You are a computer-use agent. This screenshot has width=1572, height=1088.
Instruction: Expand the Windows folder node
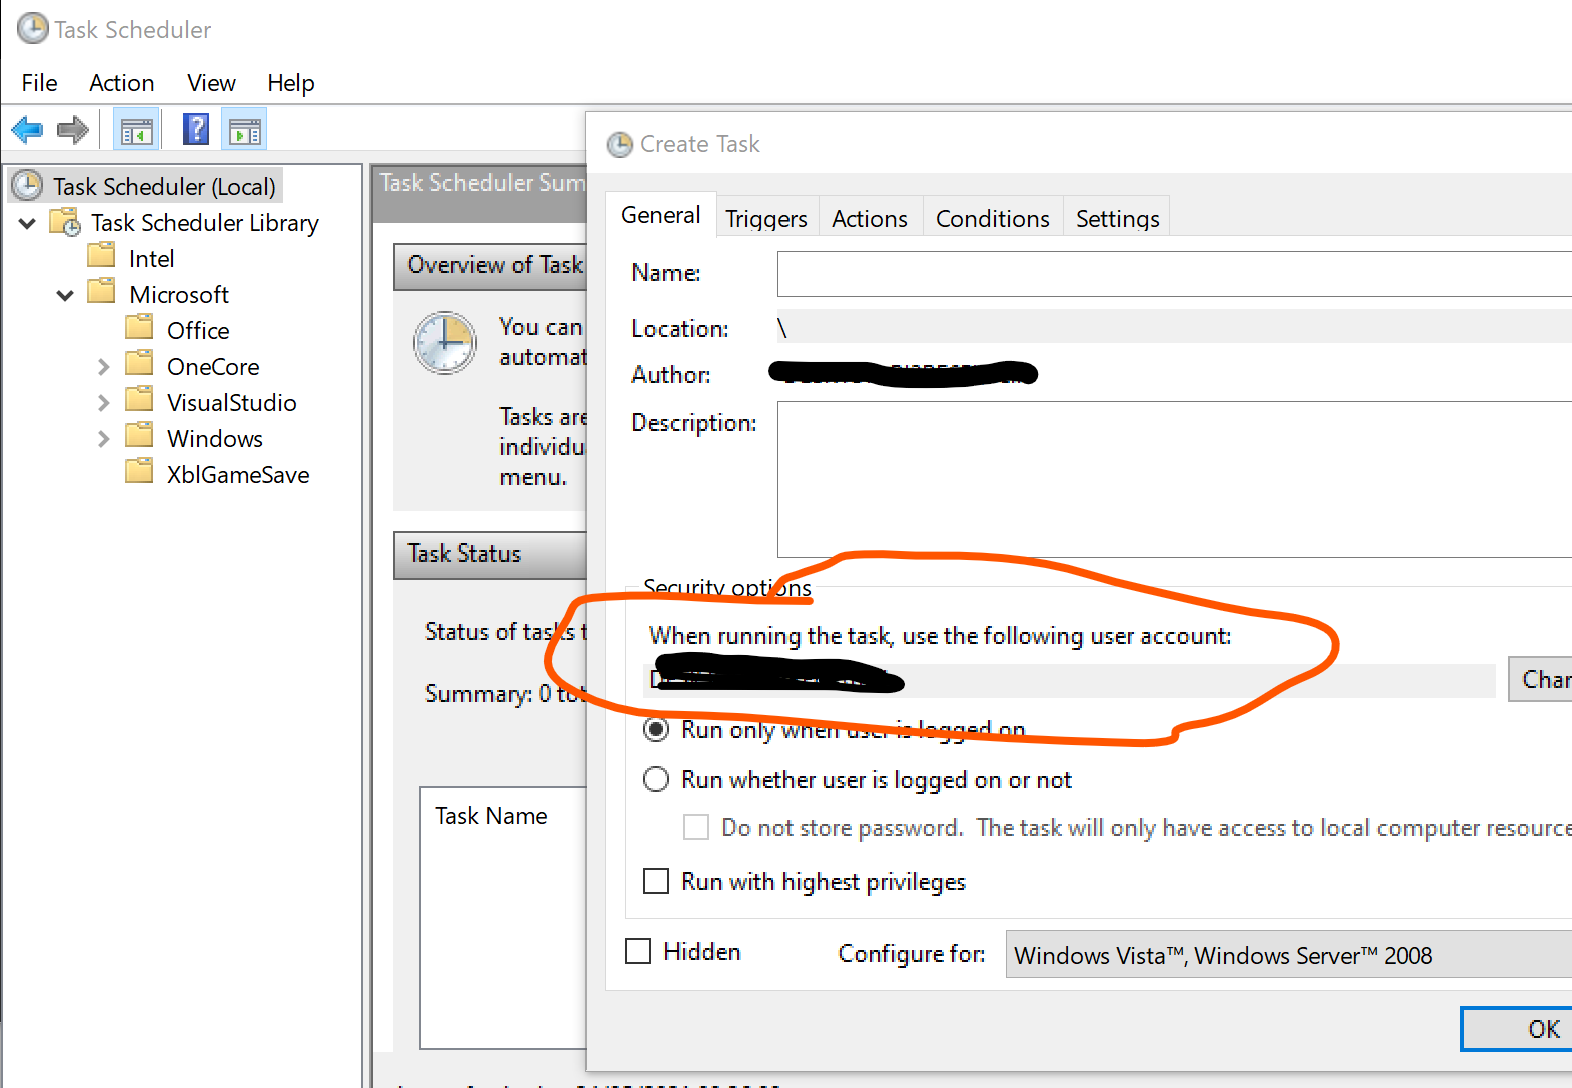(103, 439)
